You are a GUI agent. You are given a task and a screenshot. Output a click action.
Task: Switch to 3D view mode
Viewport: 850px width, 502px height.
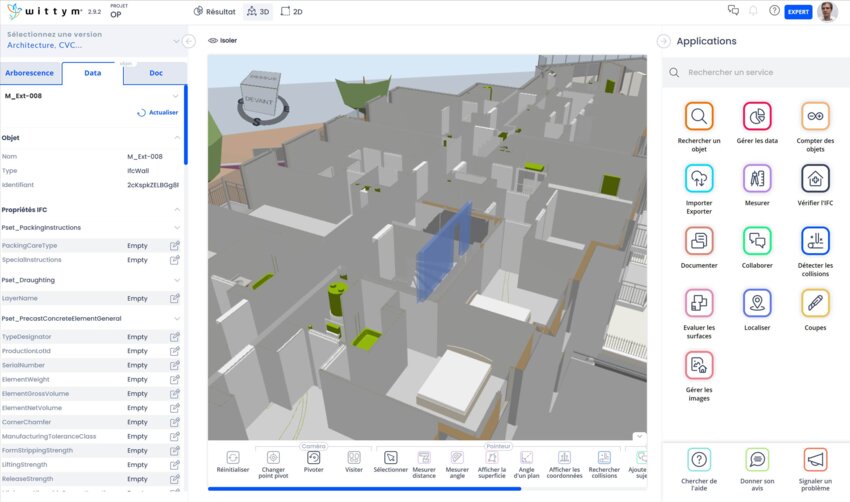click(x=257, y=12)
